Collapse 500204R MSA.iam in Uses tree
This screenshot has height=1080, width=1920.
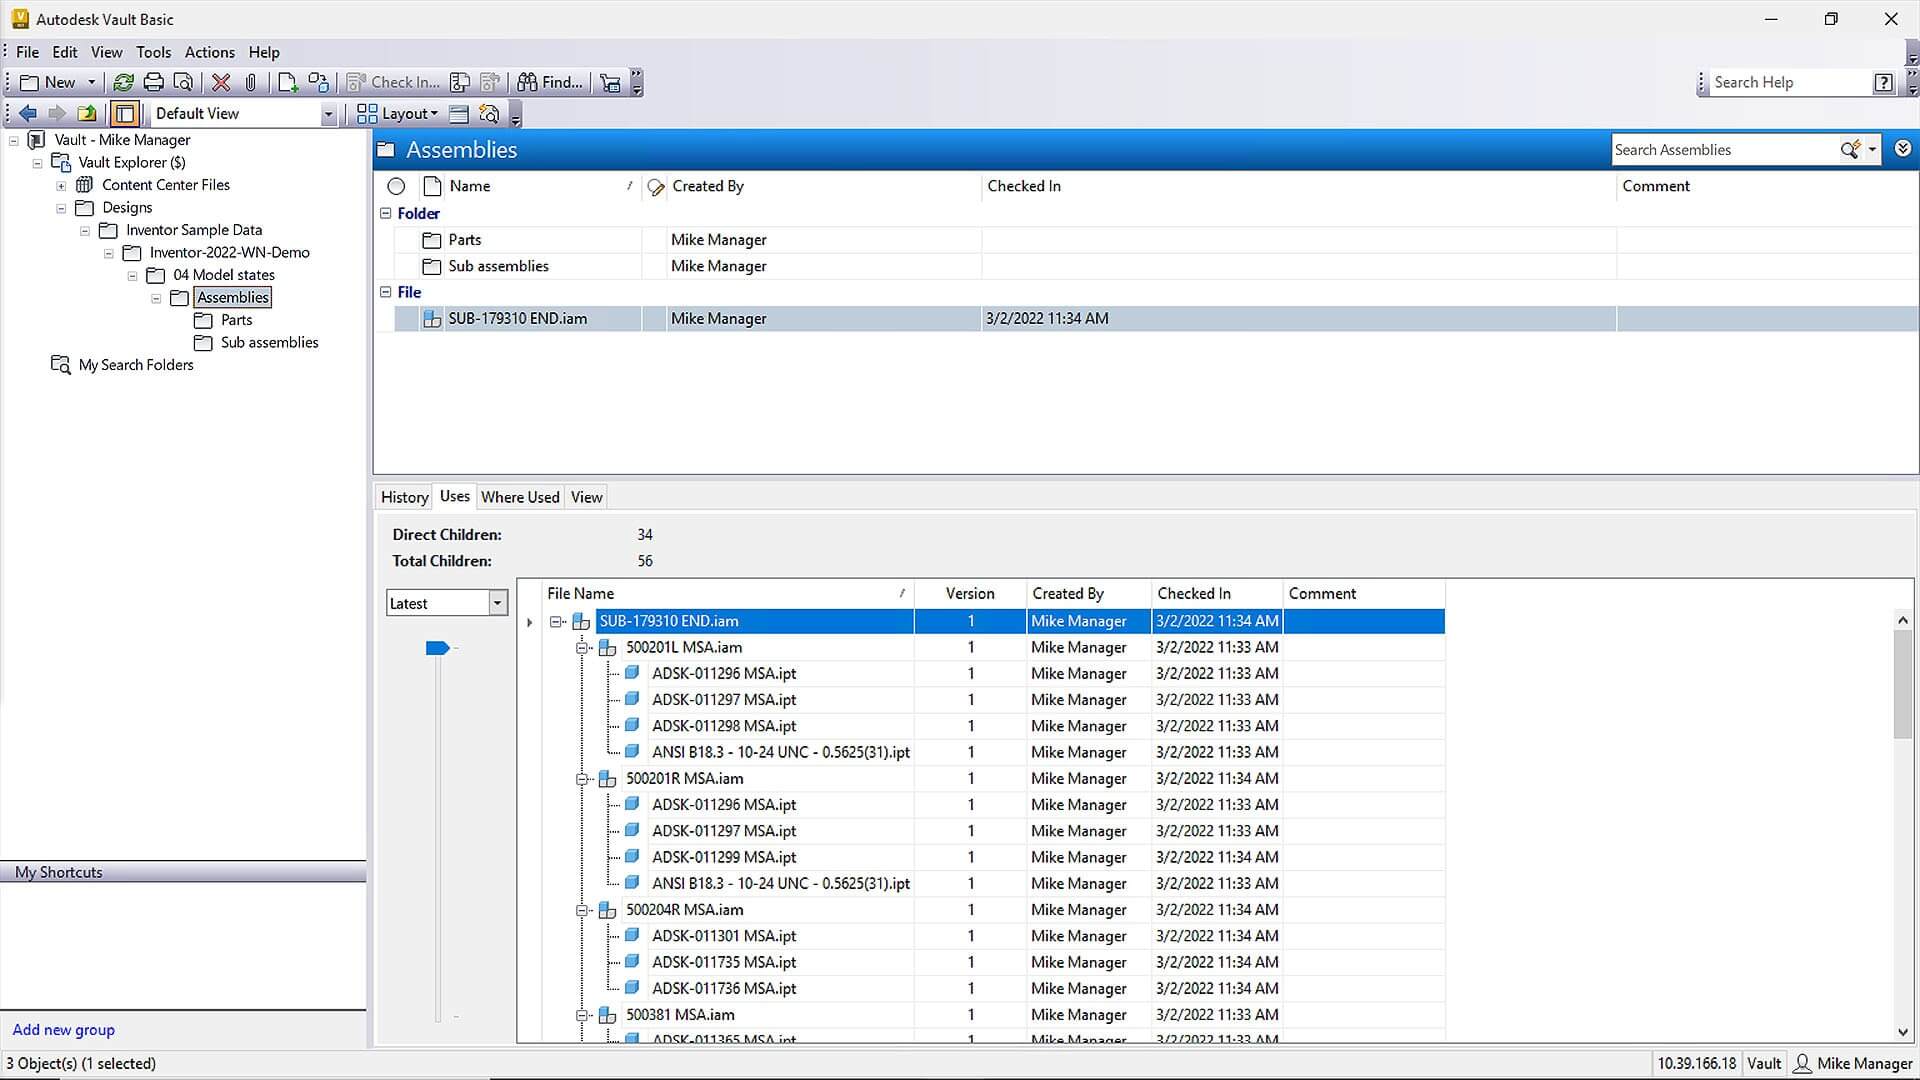click(582, 910)
